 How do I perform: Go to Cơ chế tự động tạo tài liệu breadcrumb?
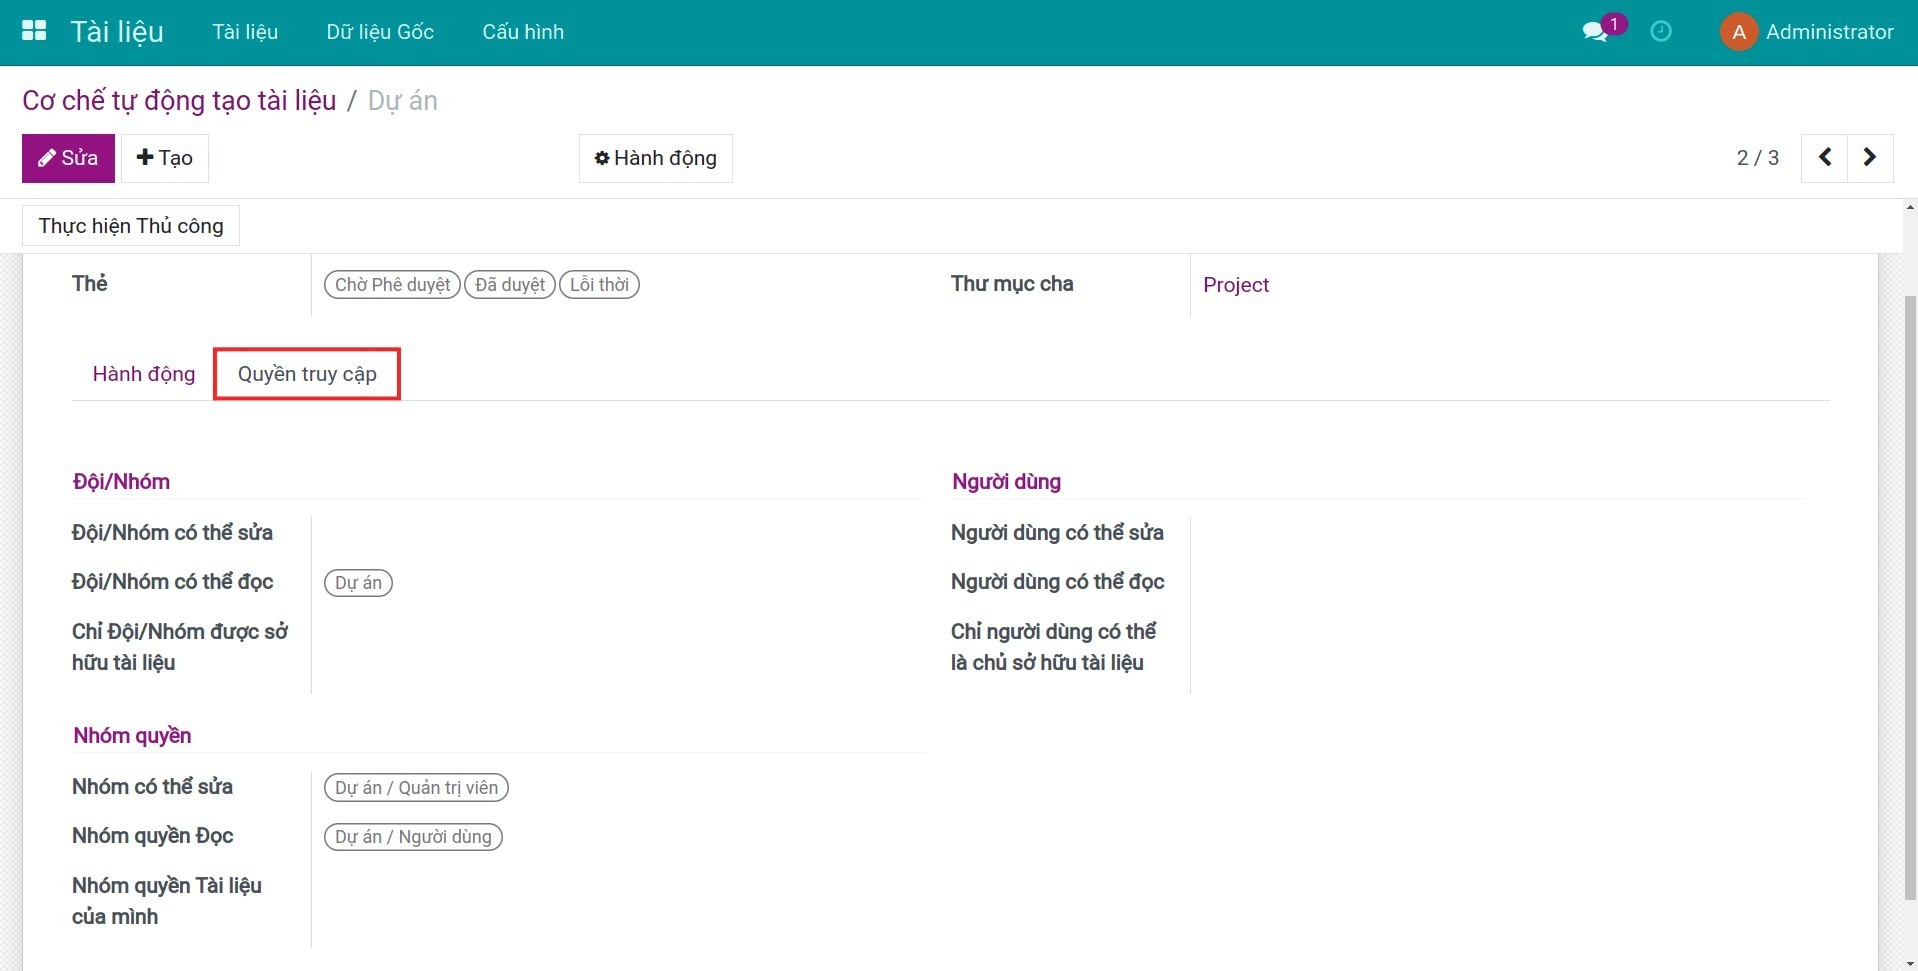tap(179, 101)
